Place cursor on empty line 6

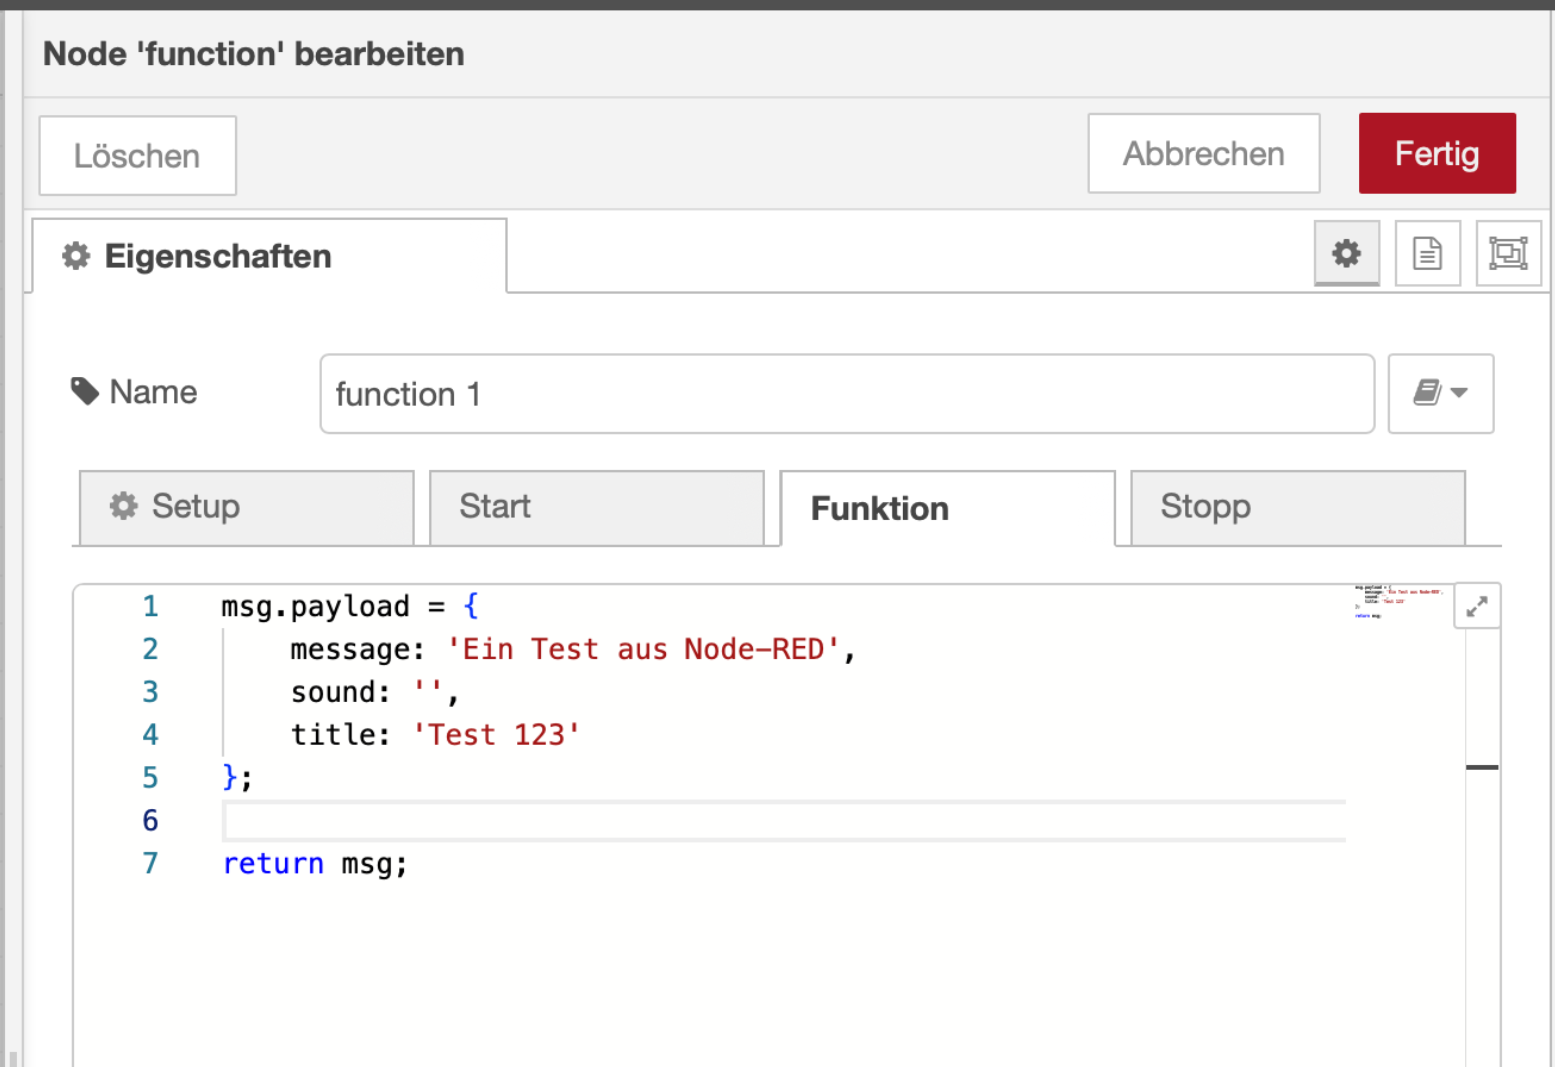(784, 821)
